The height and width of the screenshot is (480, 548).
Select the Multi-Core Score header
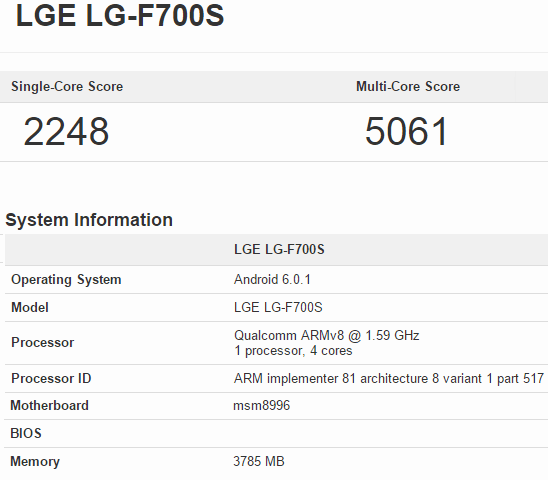pos(408,86)
